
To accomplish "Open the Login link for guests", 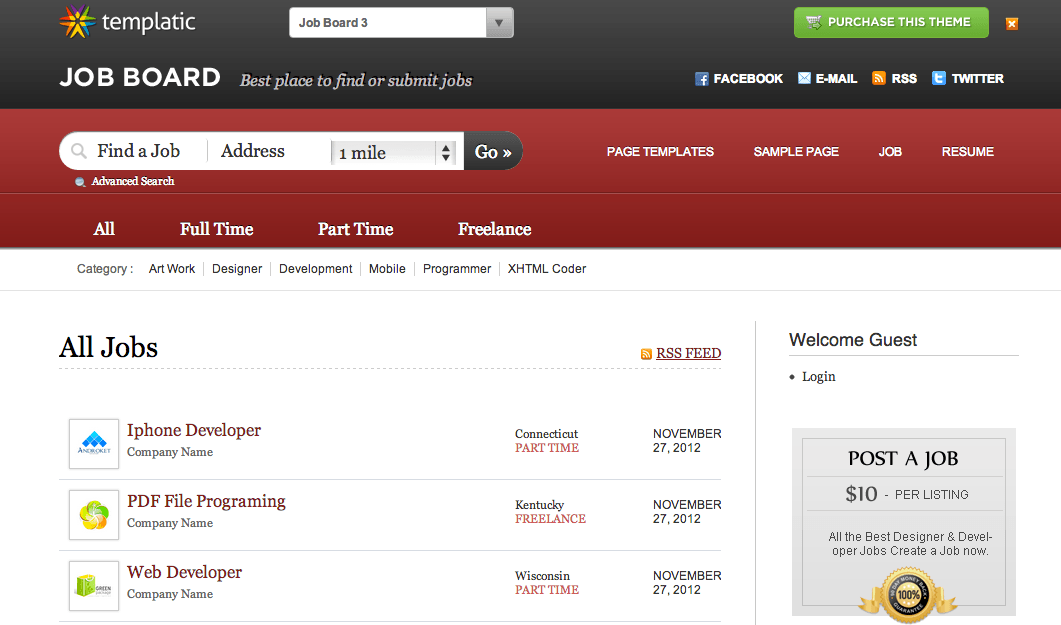I will click(818, 376).
